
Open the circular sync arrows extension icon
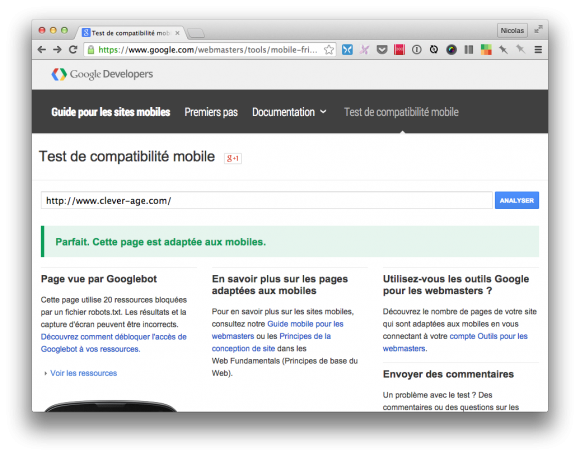pos(434,50)
